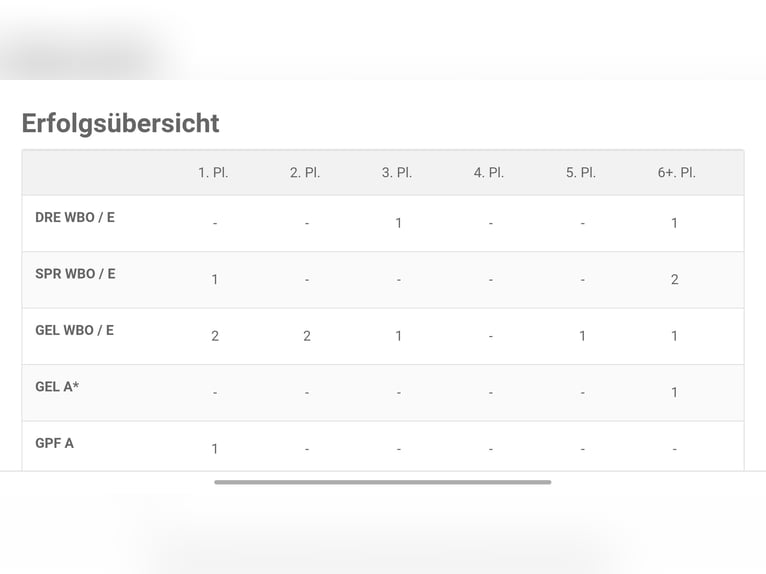The width and height of the screenshot is (766, 574).
Task: Click GEL A* 6+ place value
Action: coord(674,393)
